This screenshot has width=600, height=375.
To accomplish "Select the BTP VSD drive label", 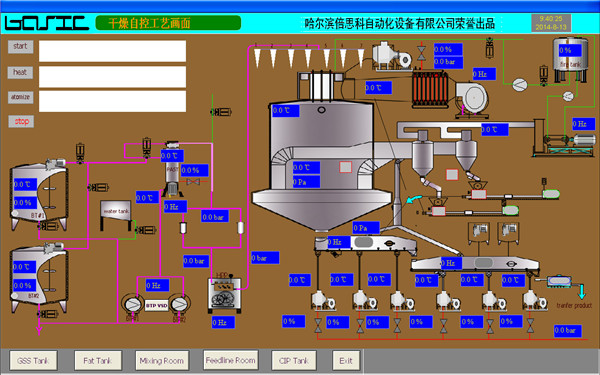I will coord(157,305).
